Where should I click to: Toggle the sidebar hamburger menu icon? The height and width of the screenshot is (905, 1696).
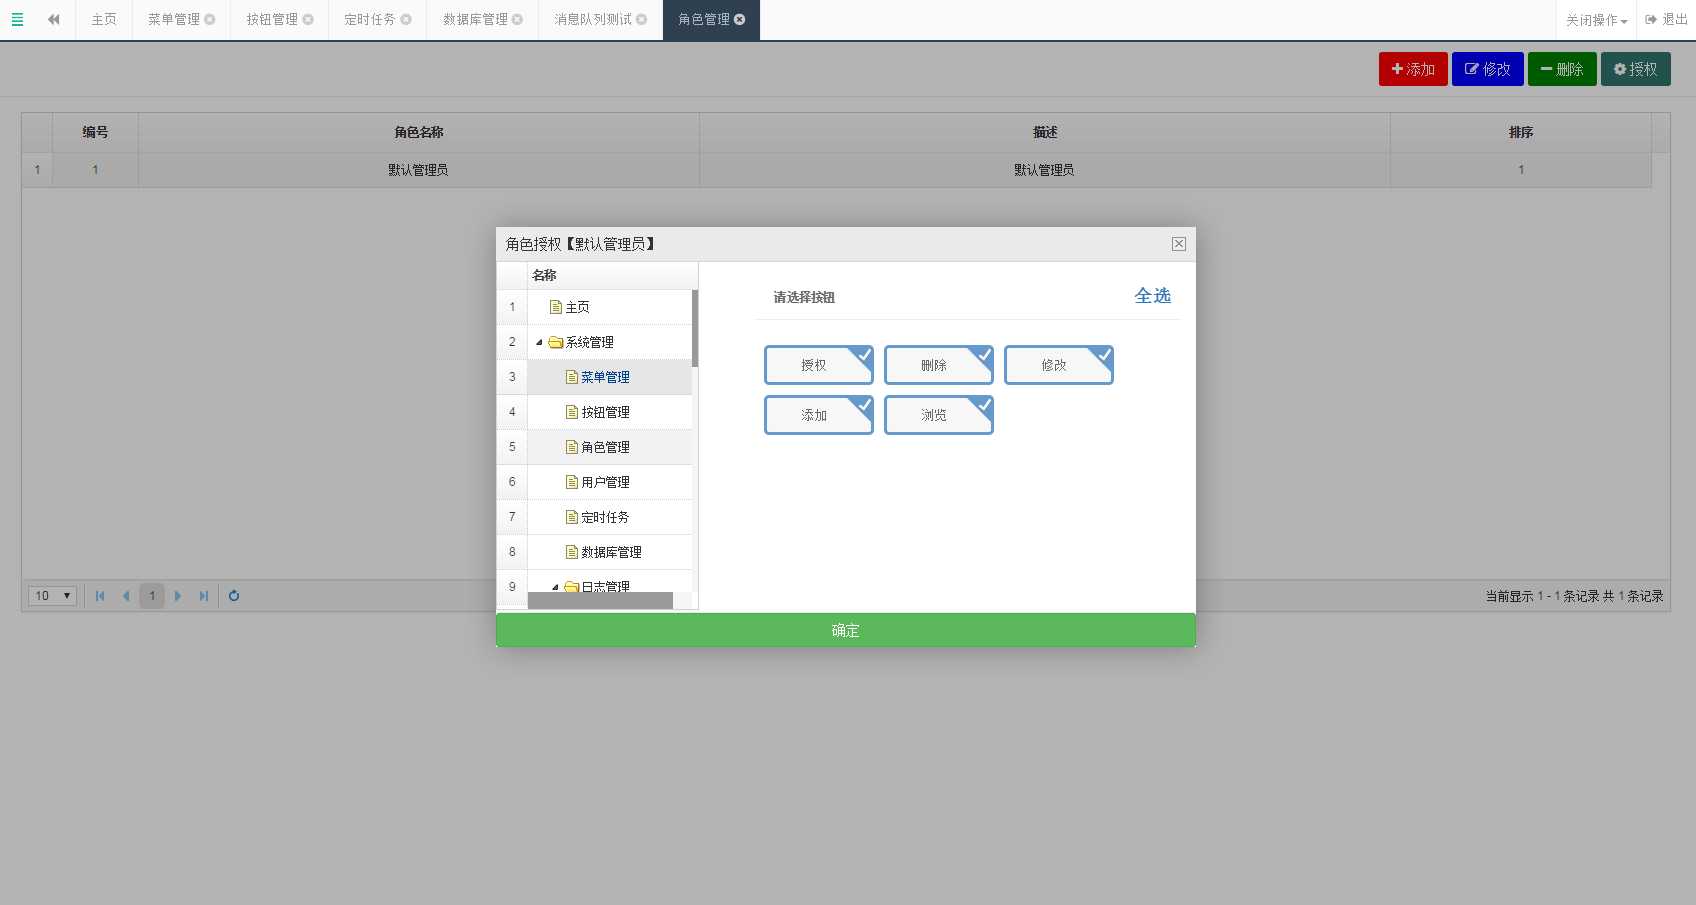pyautogui.click(x=17, y=19)
